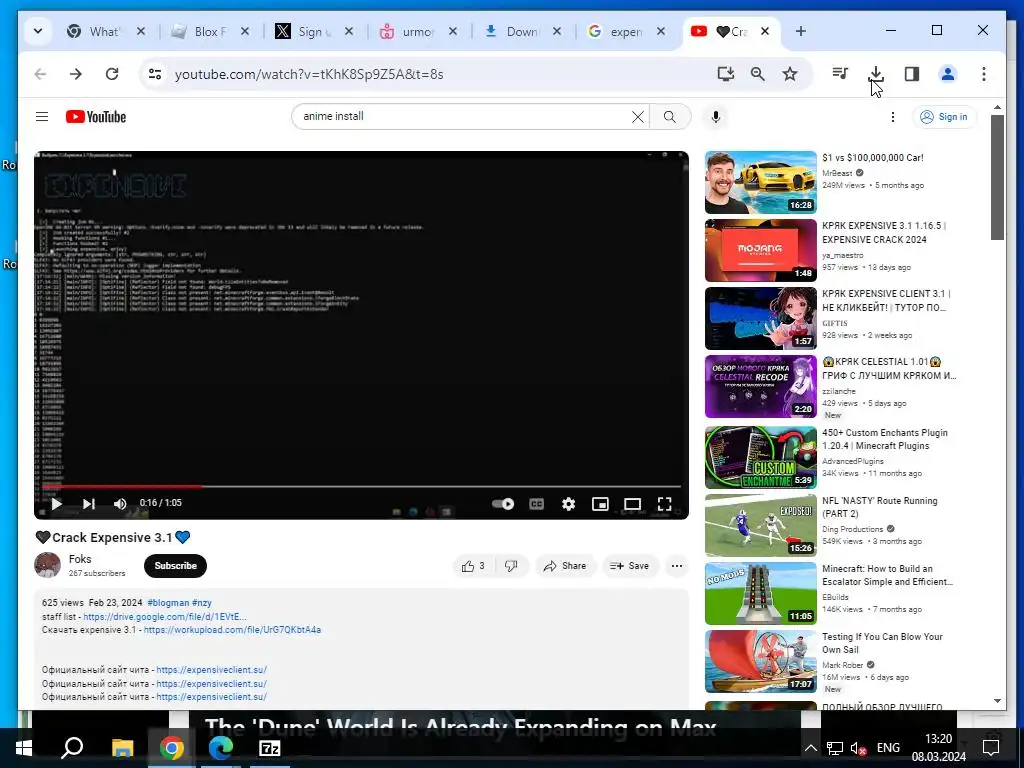
Task: Like the Crack Expensive video
Action: [x=473, y=566]
